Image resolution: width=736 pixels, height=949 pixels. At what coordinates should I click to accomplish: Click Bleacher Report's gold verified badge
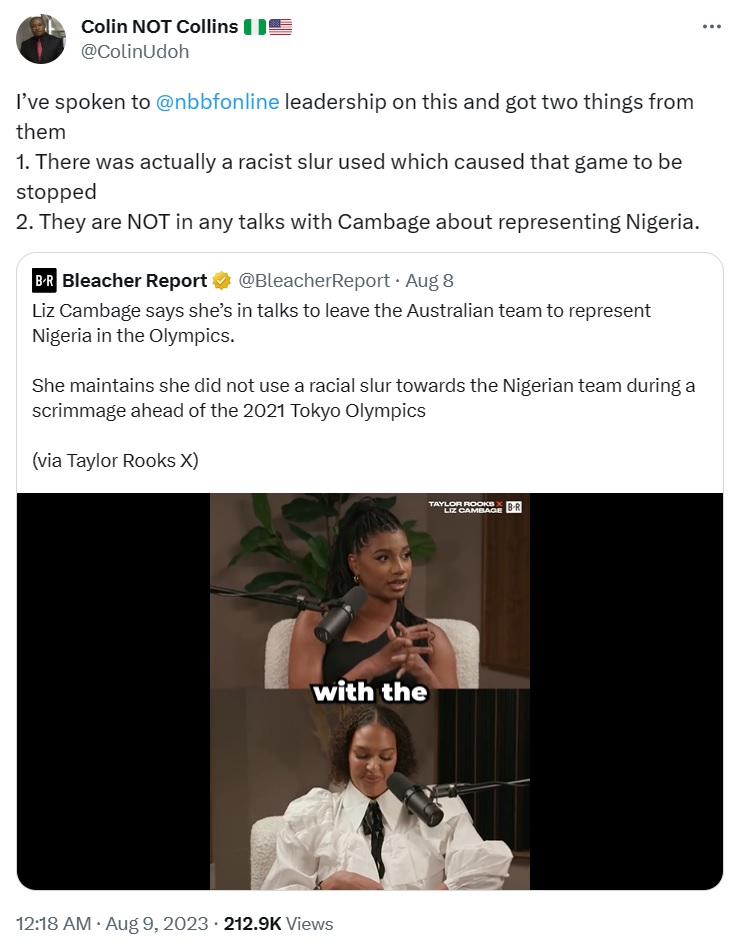pyautogui.click(x=222, y=281)
